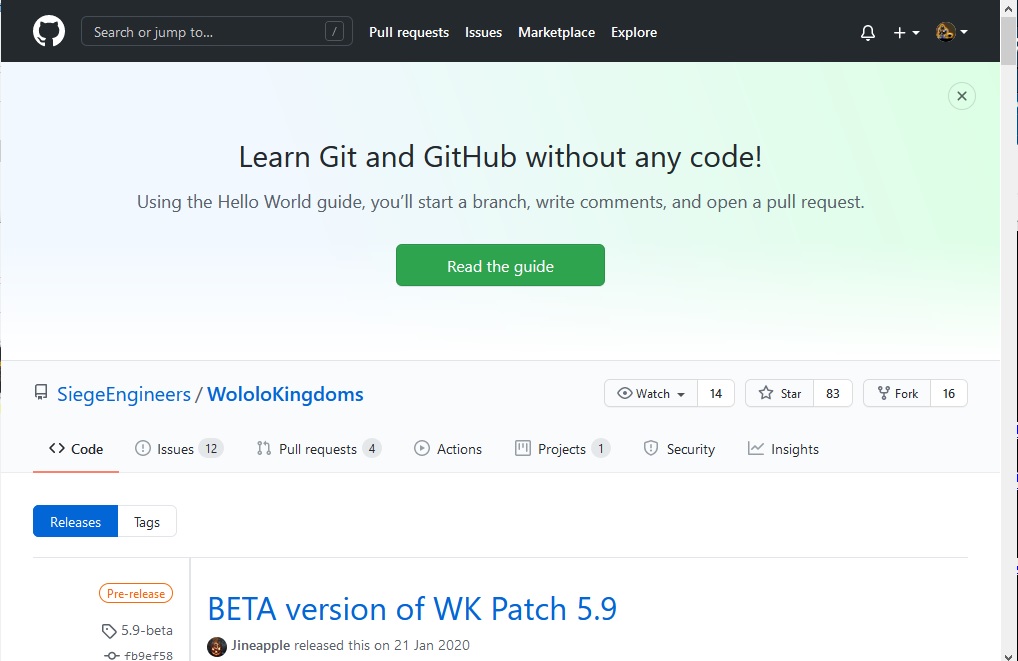Expand the Watch dropdown
Image resolution: width=1018 pixels, height=661 pixels.
[651, 393]
